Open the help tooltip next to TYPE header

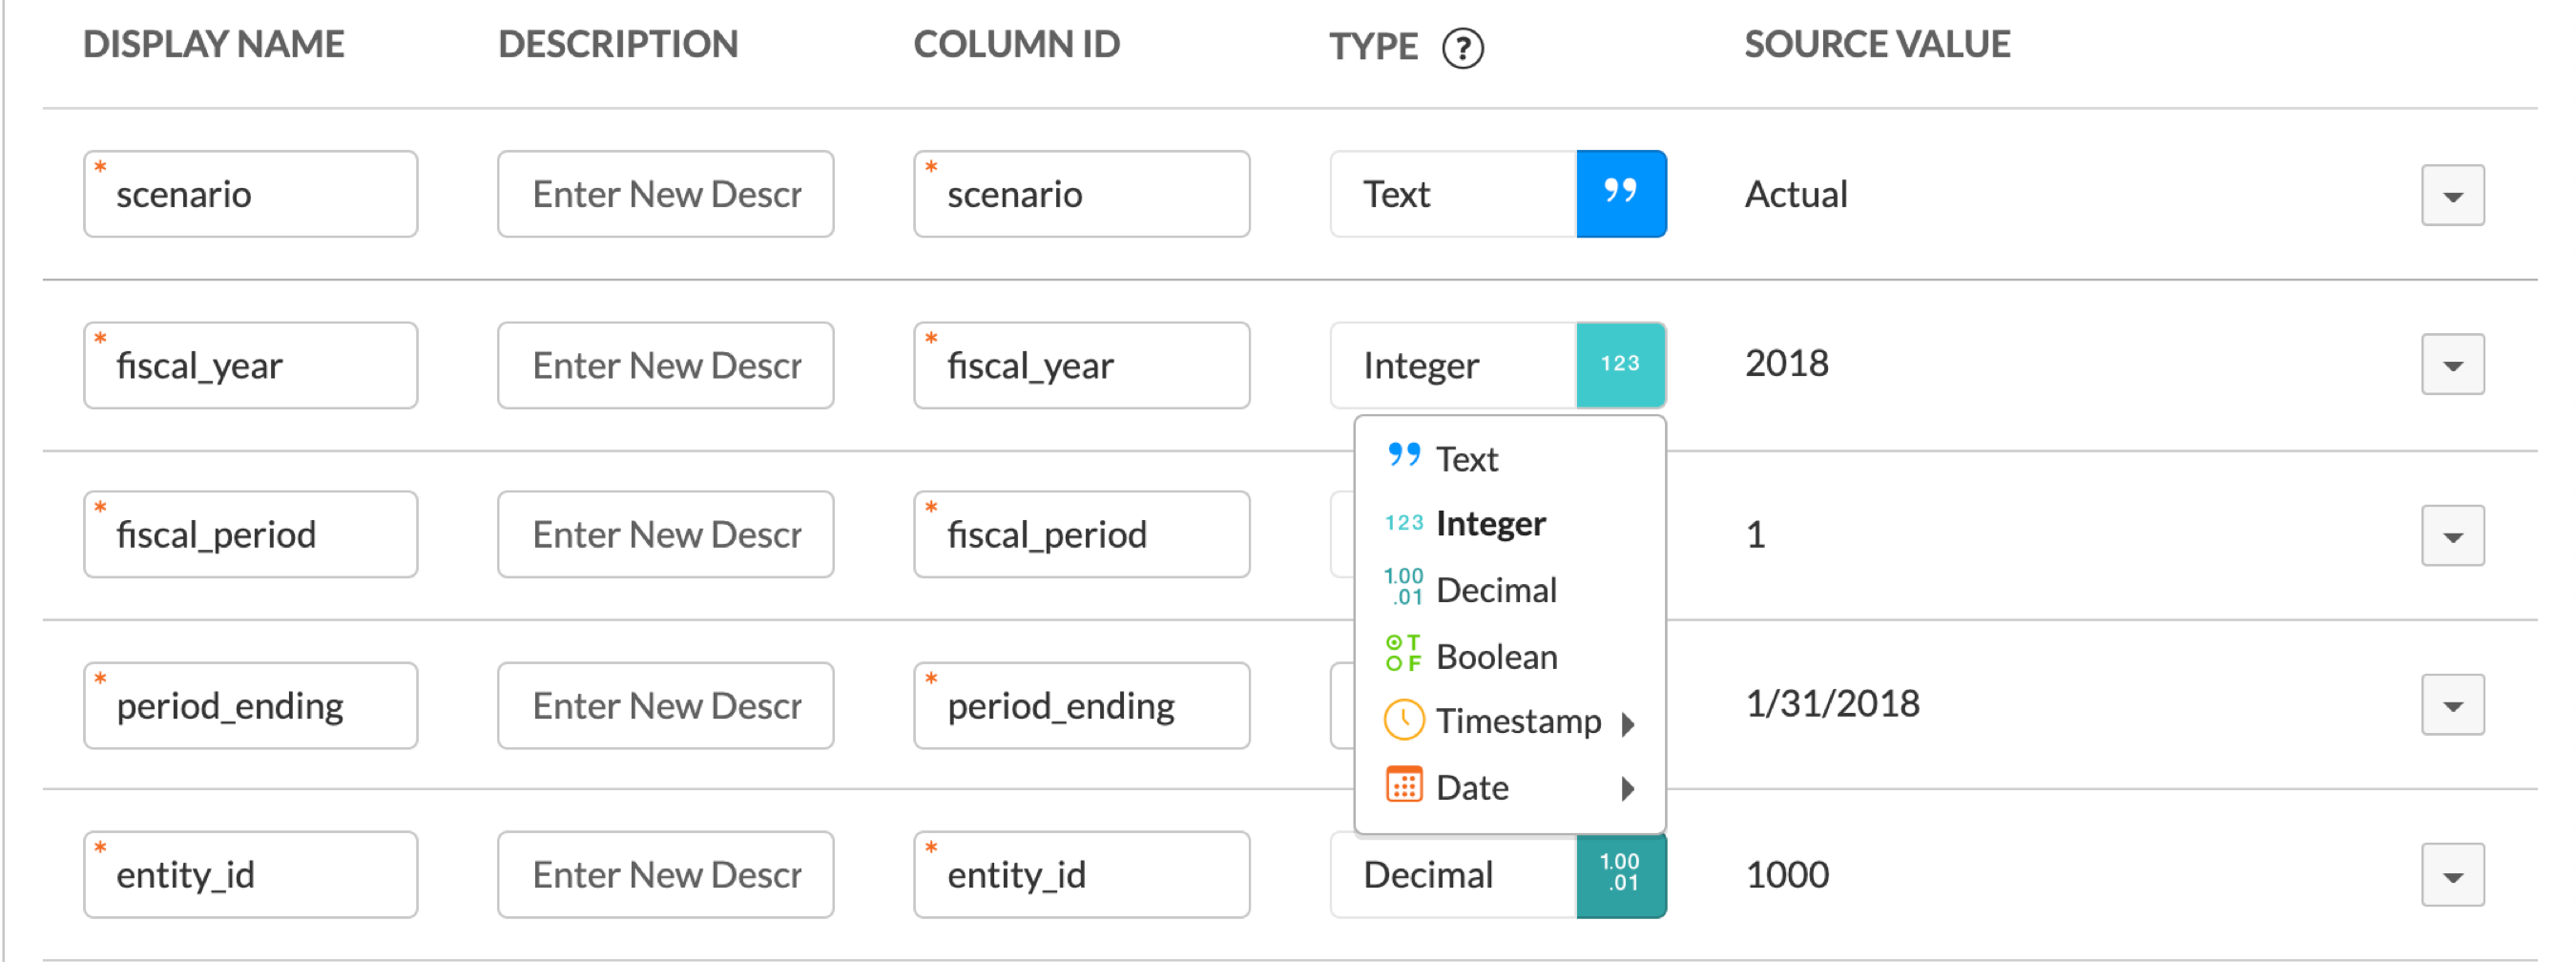pos(1462,47)
